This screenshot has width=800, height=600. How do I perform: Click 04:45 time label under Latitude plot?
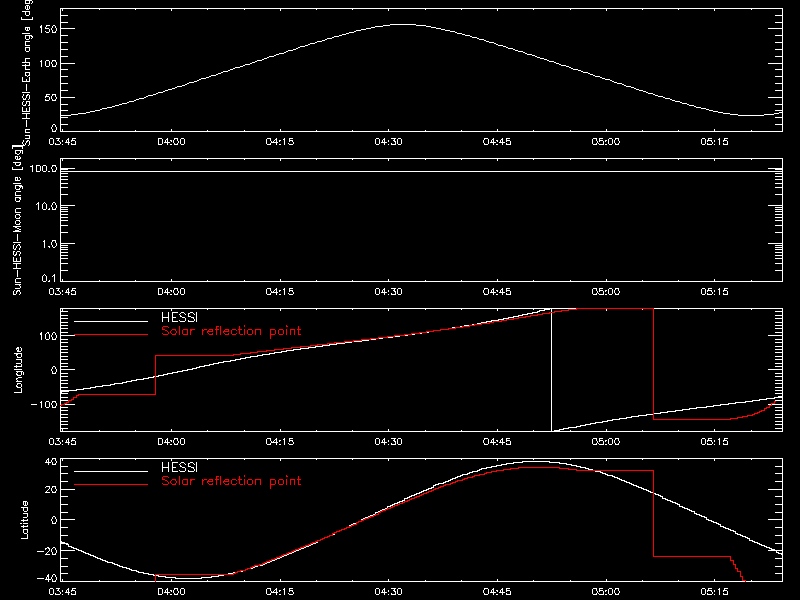tap(497, 592)
